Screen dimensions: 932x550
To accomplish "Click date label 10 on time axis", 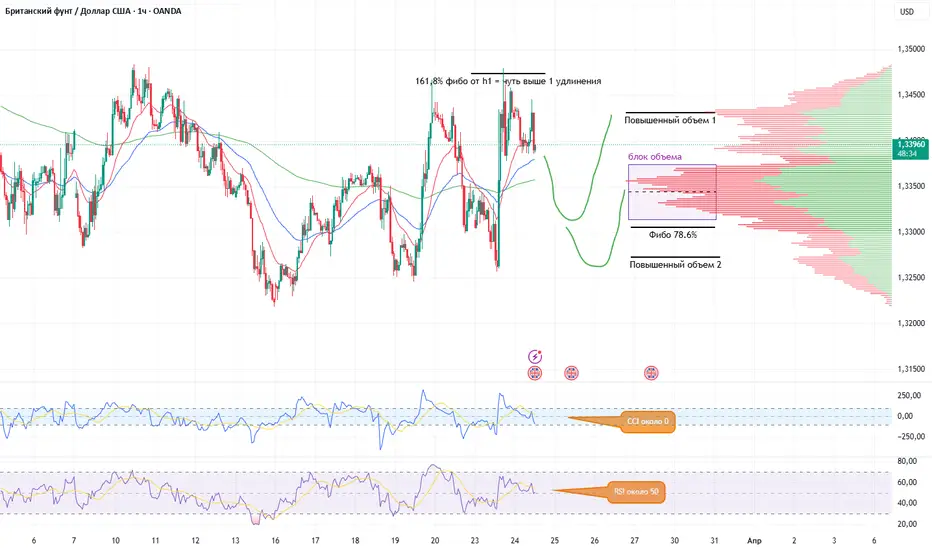I will pos(115,540).
